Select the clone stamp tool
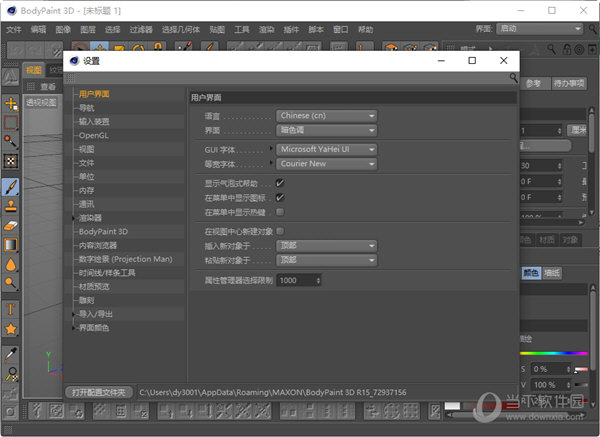Screen dimensions: 600x437 coord(11,206)
